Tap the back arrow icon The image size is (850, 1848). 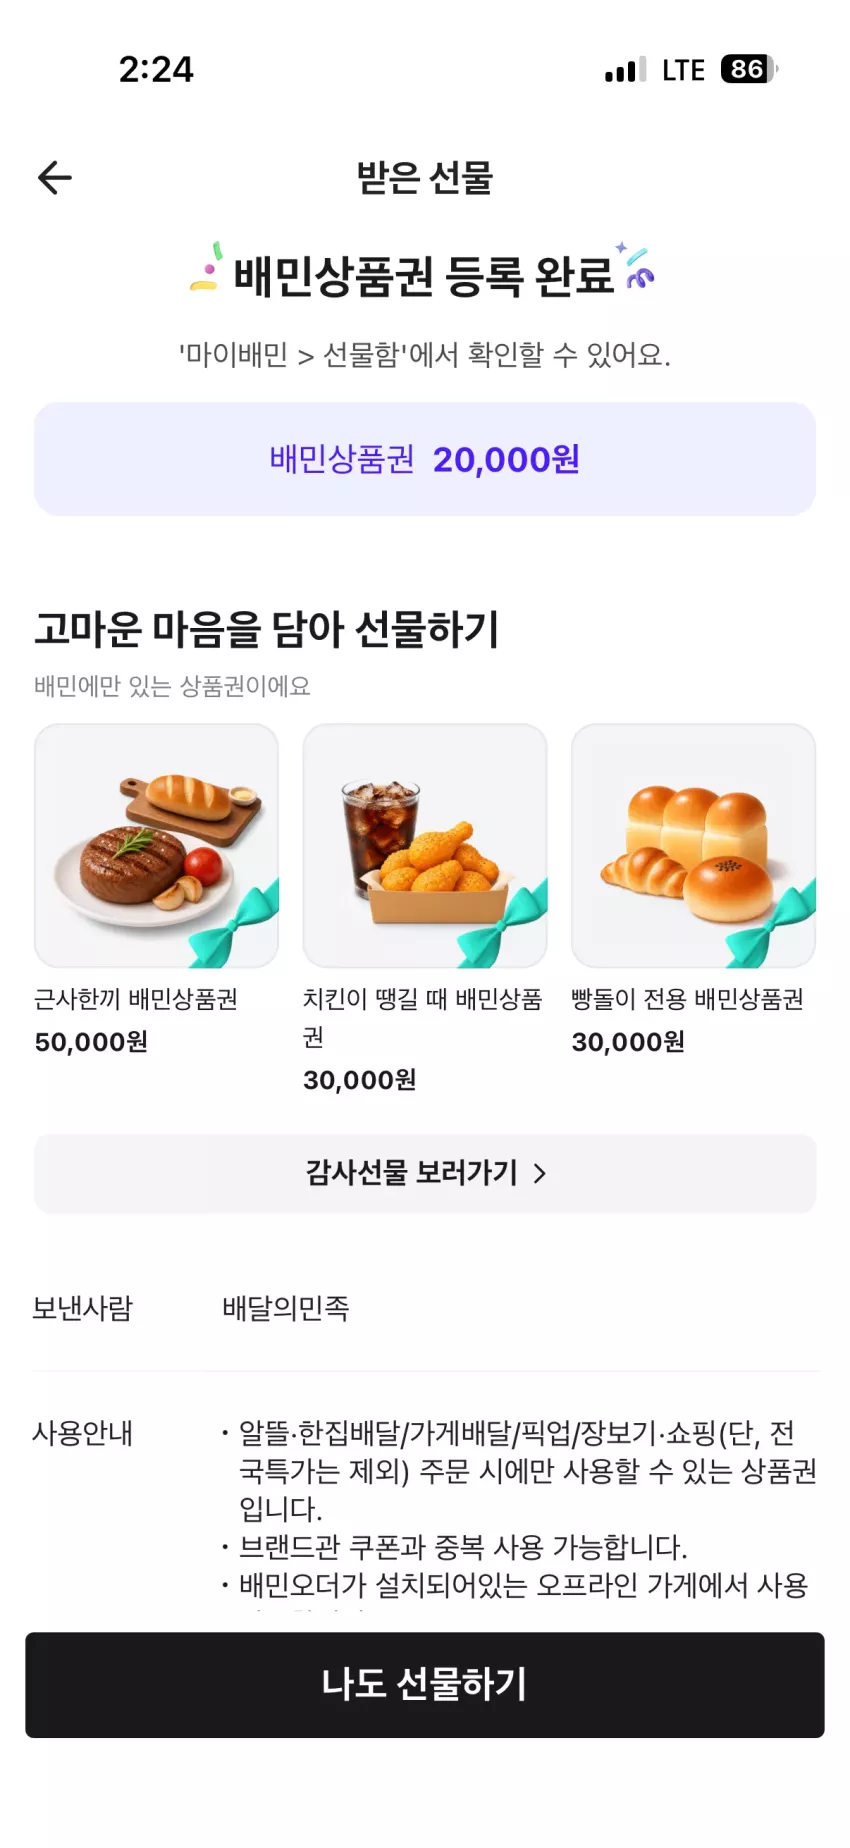55,178
